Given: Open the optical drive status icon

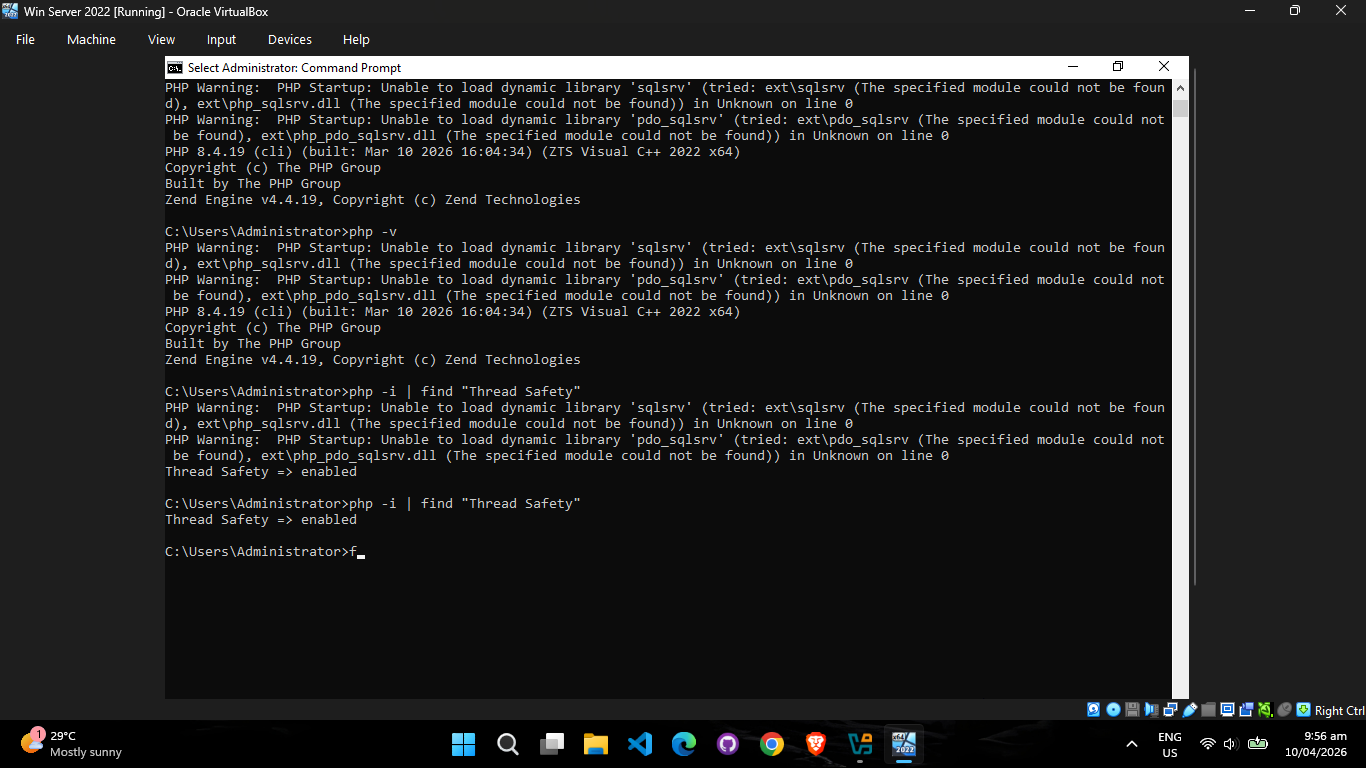Looking at the screenshot, I should [1113, 710].
